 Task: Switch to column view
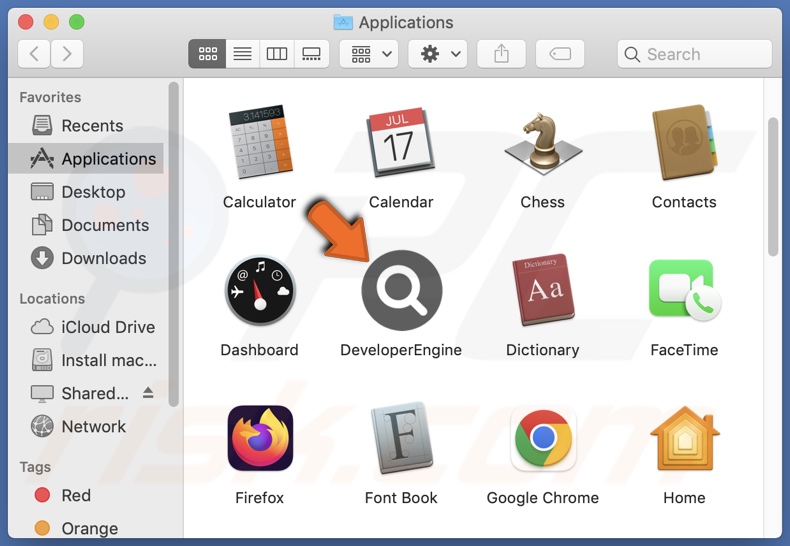(277, 53)
